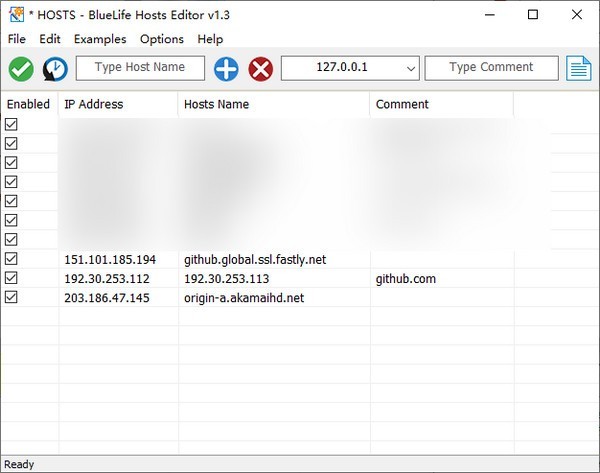Open the Options menu

[x=161, y=39]
